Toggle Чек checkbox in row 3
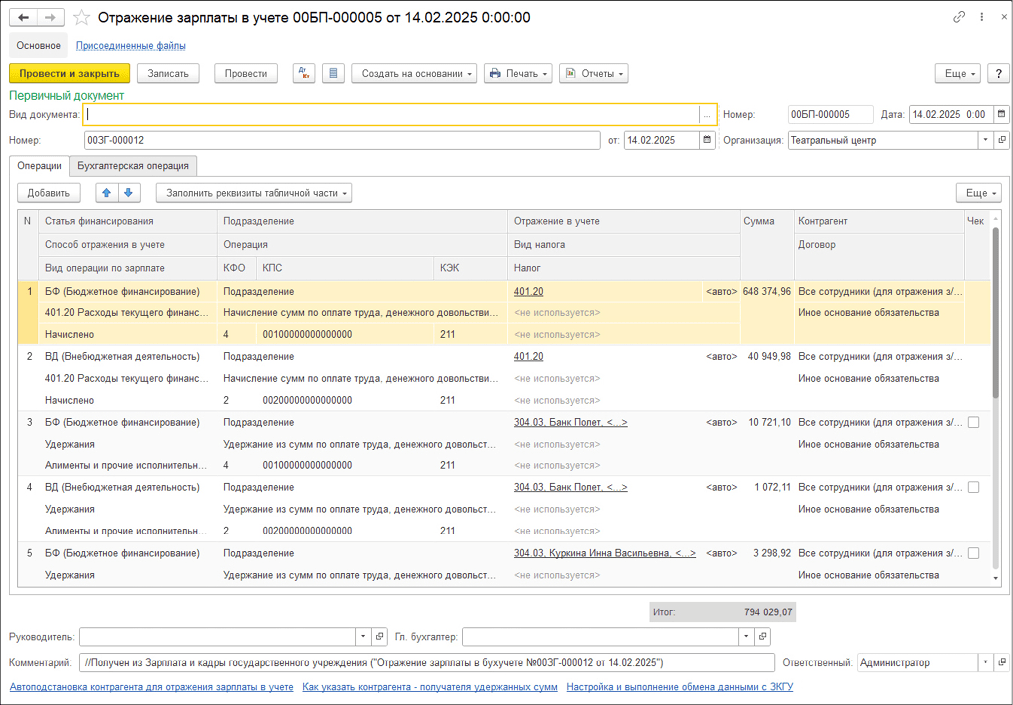This screenshot has height=705, width=1013. coord(973,423)
